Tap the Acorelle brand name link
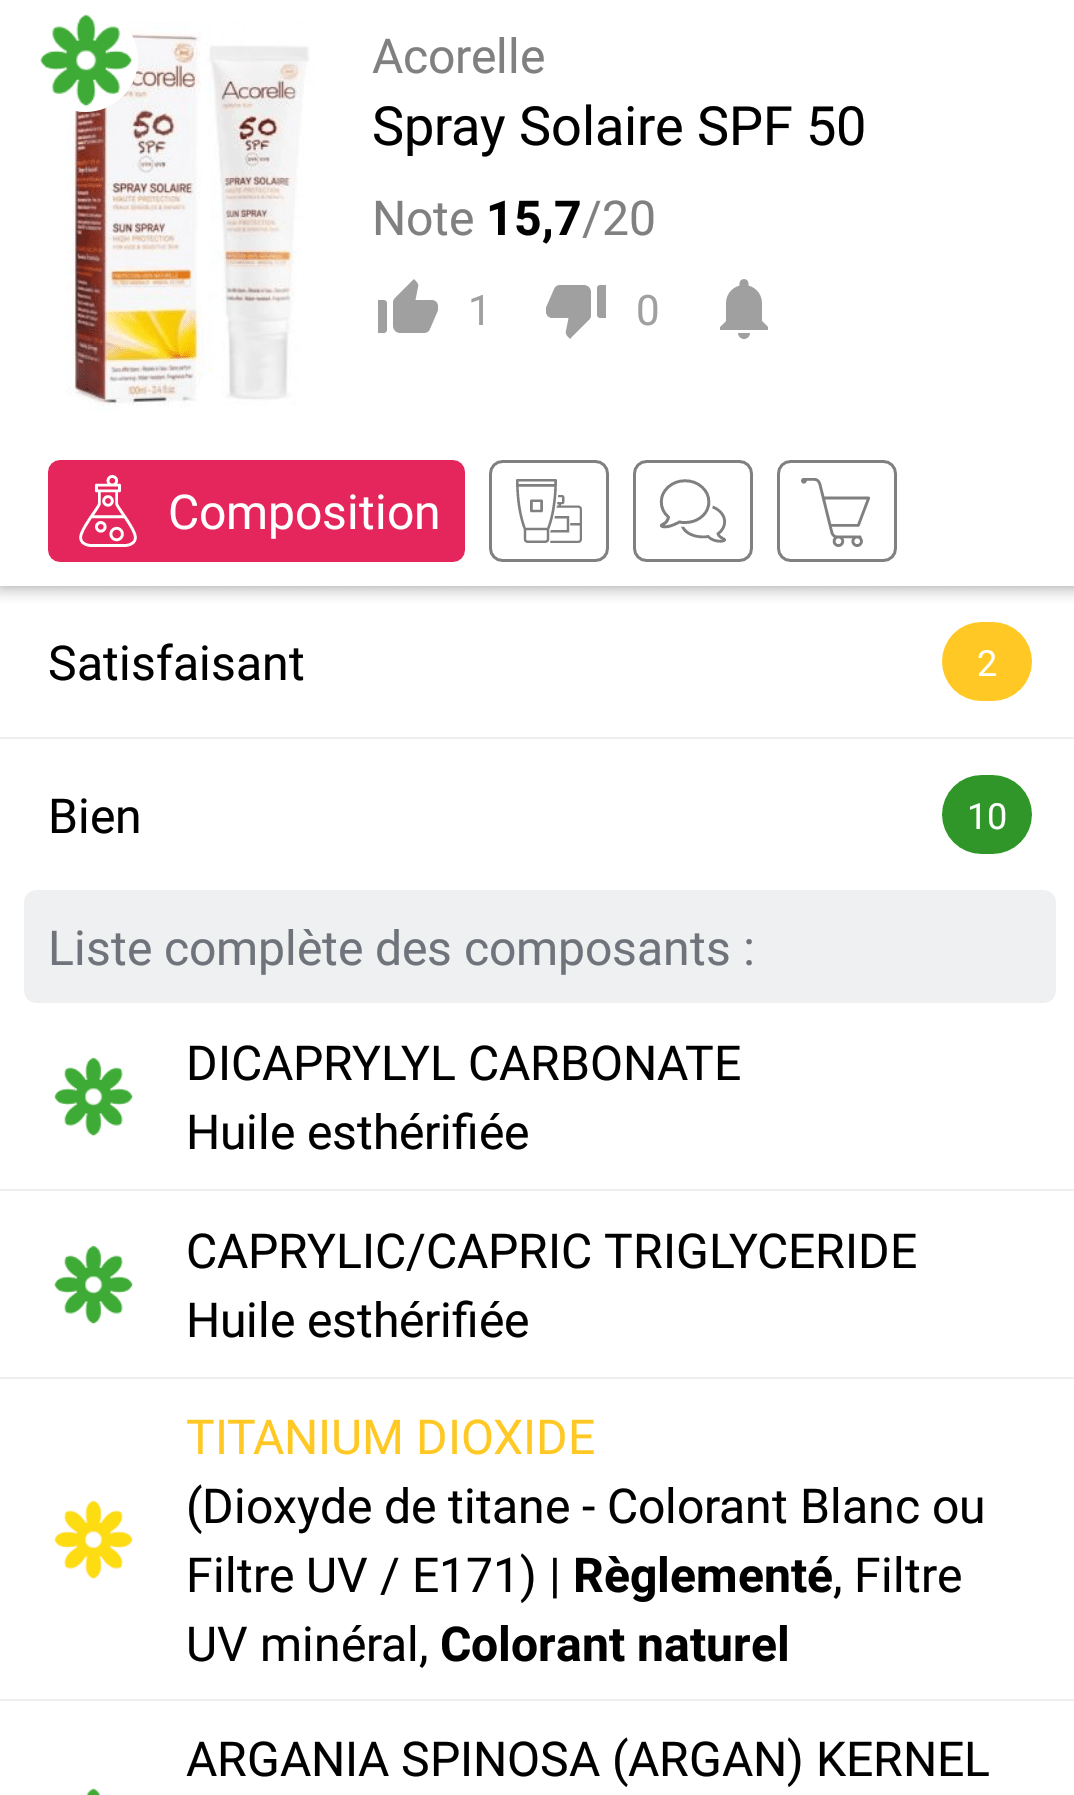Image resolution: width=1074 pixels, height=1795 pixels. click(459, 57)
